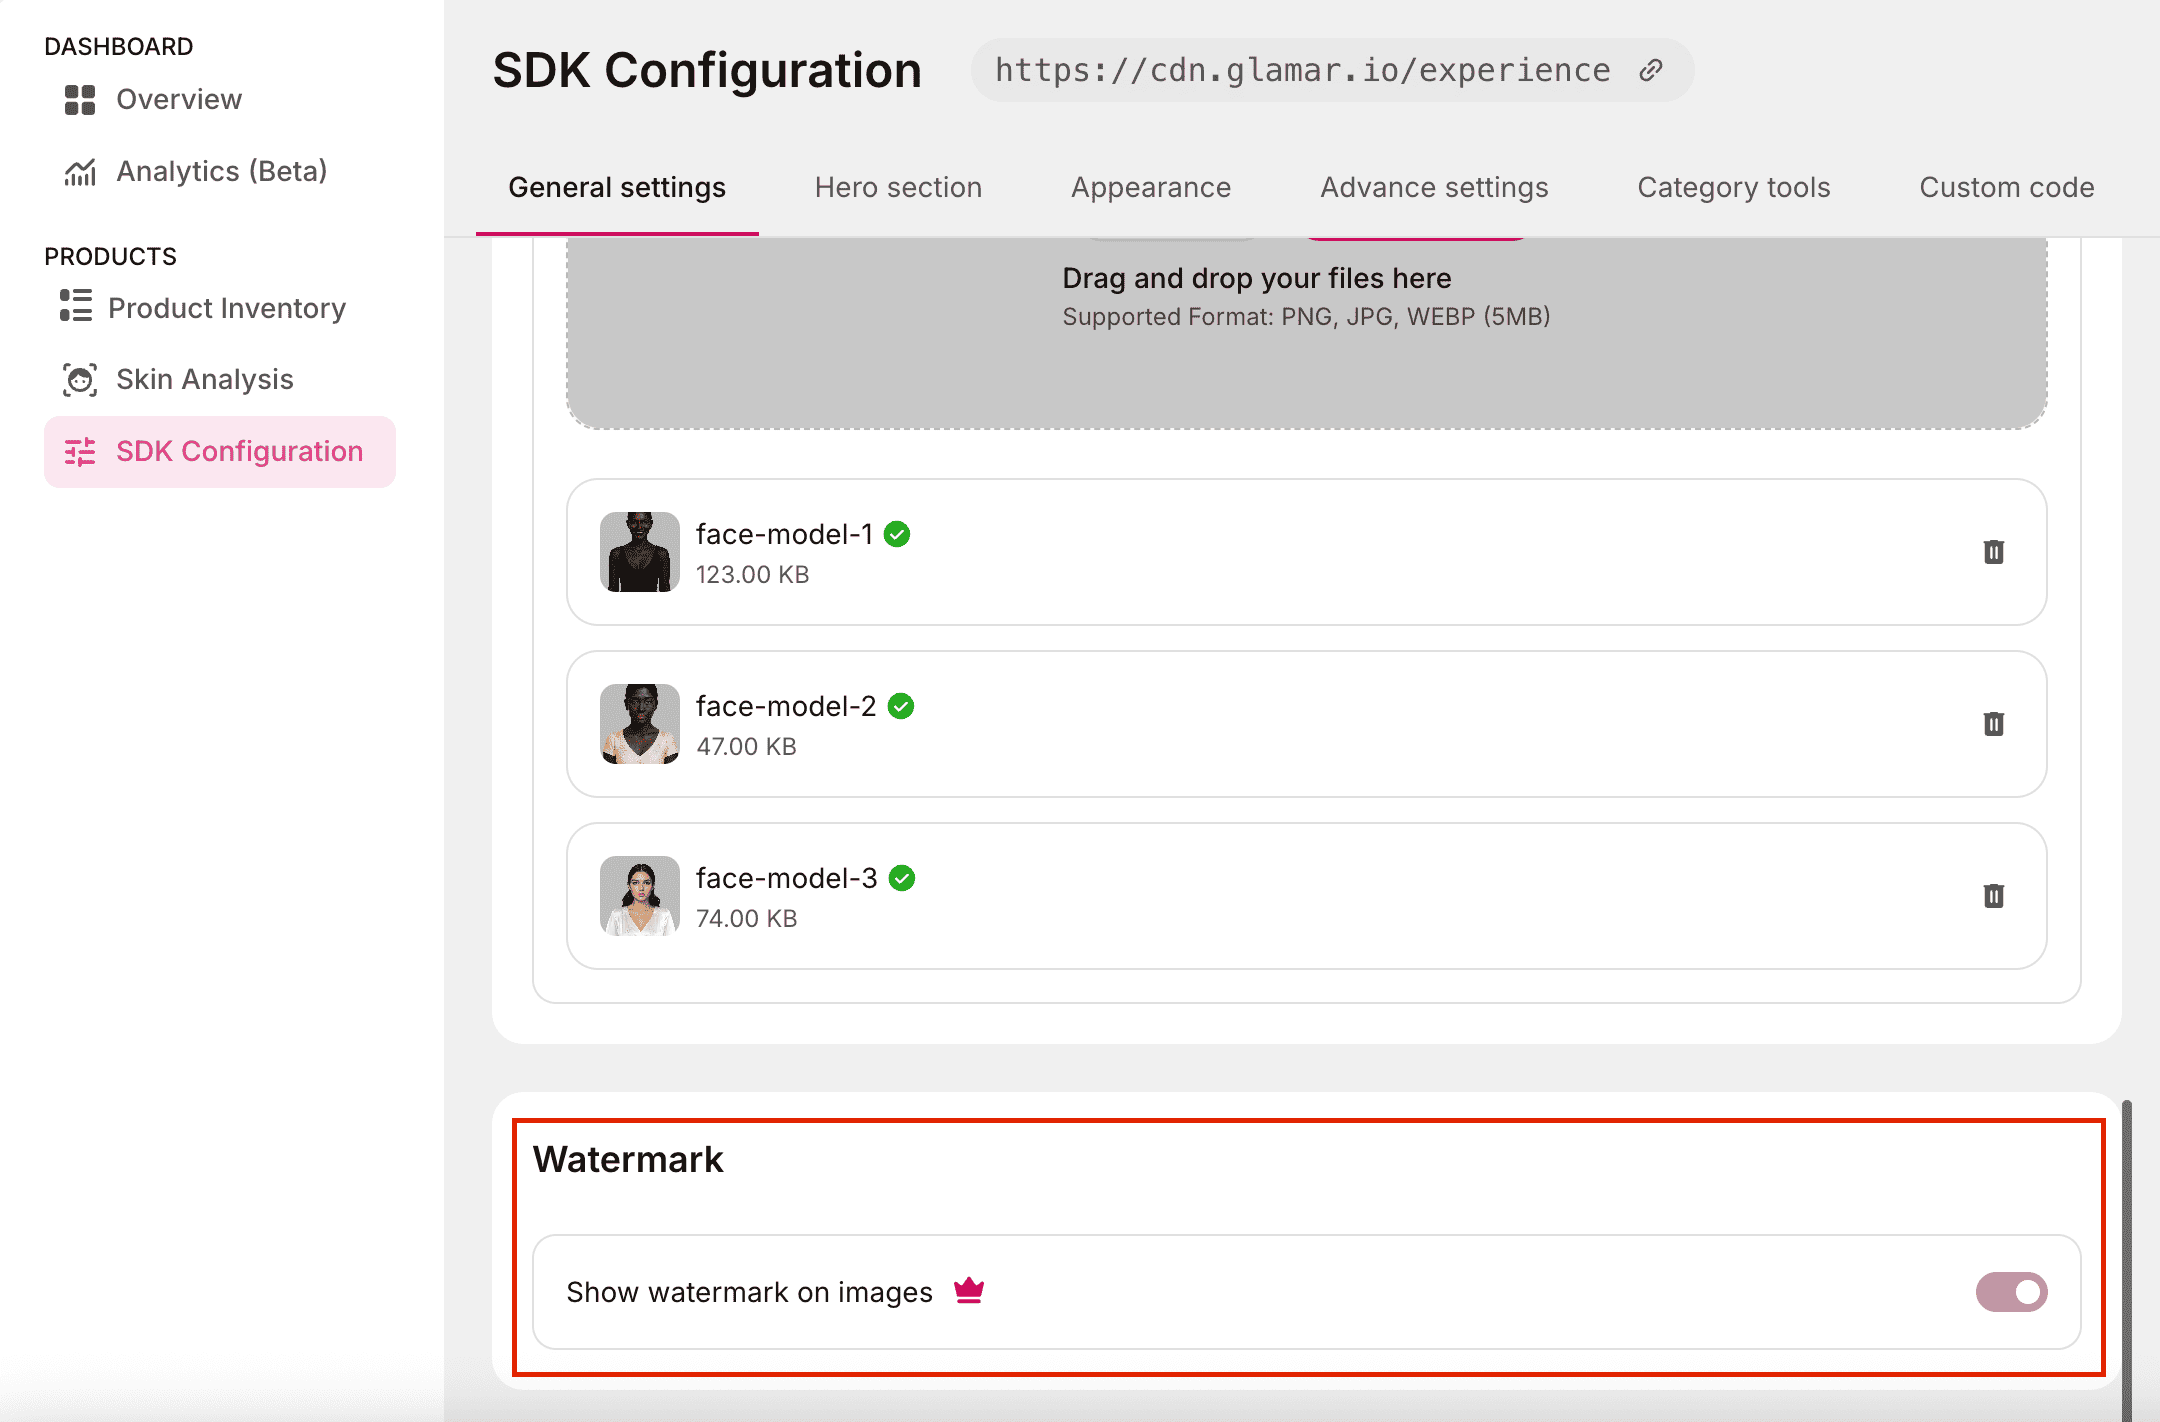Click the copy link icon beside CDN URL

coord(1650,70)
